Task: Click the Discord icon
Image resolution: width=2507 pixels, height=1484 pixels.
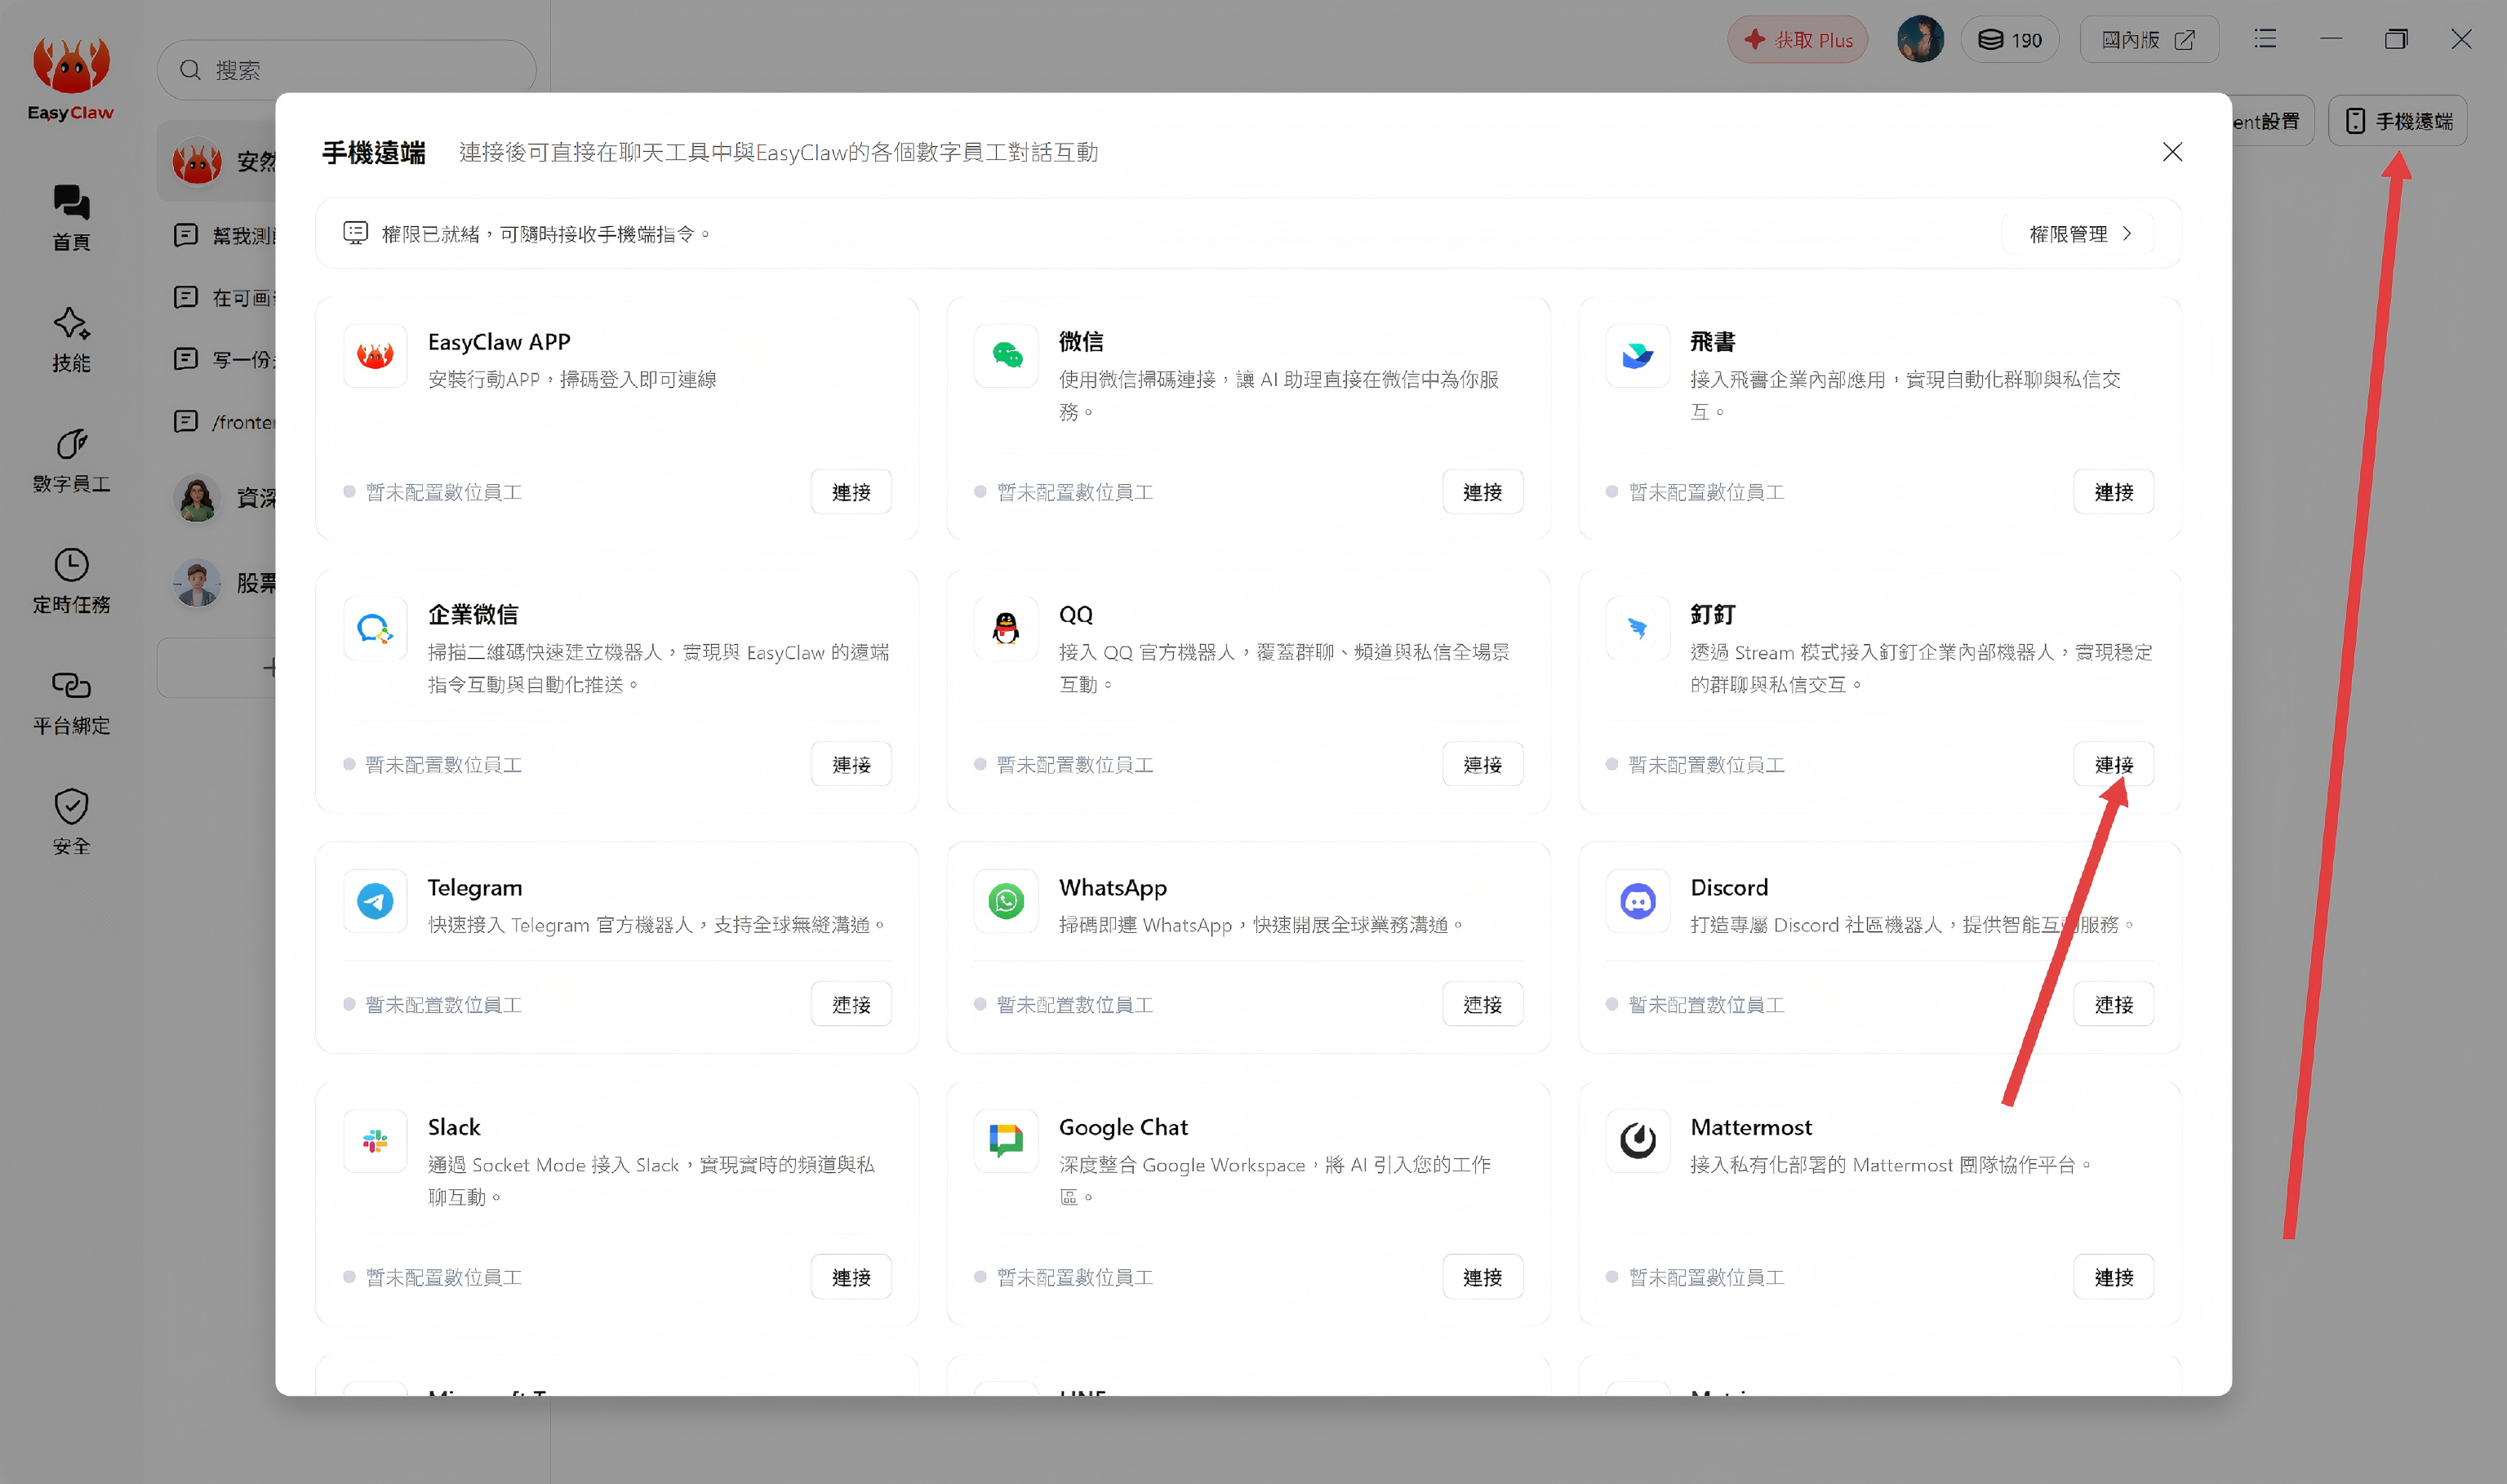Action: [1637, 902]
